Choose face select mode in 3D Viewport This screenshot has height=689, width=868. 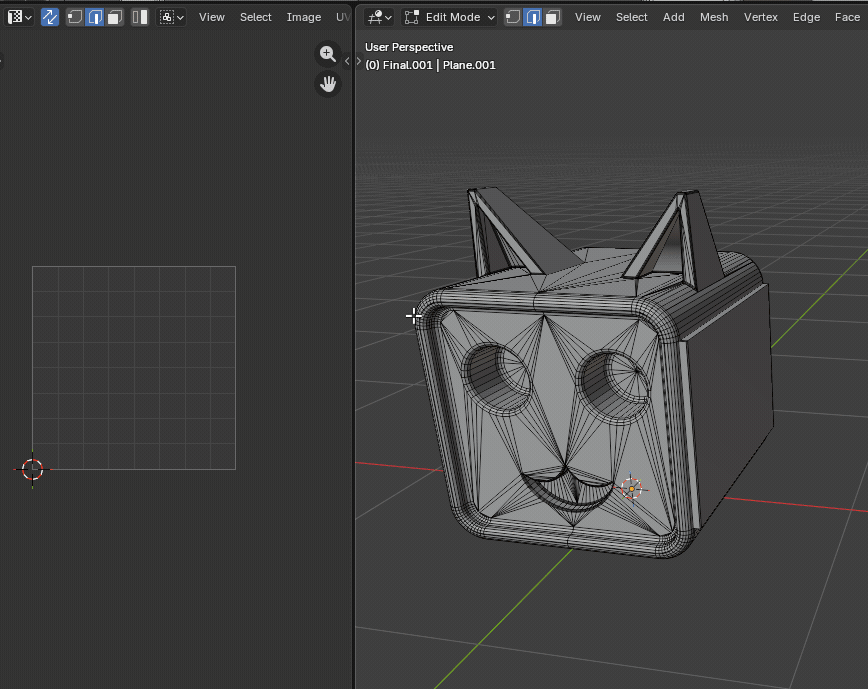(x=552, y=17)
